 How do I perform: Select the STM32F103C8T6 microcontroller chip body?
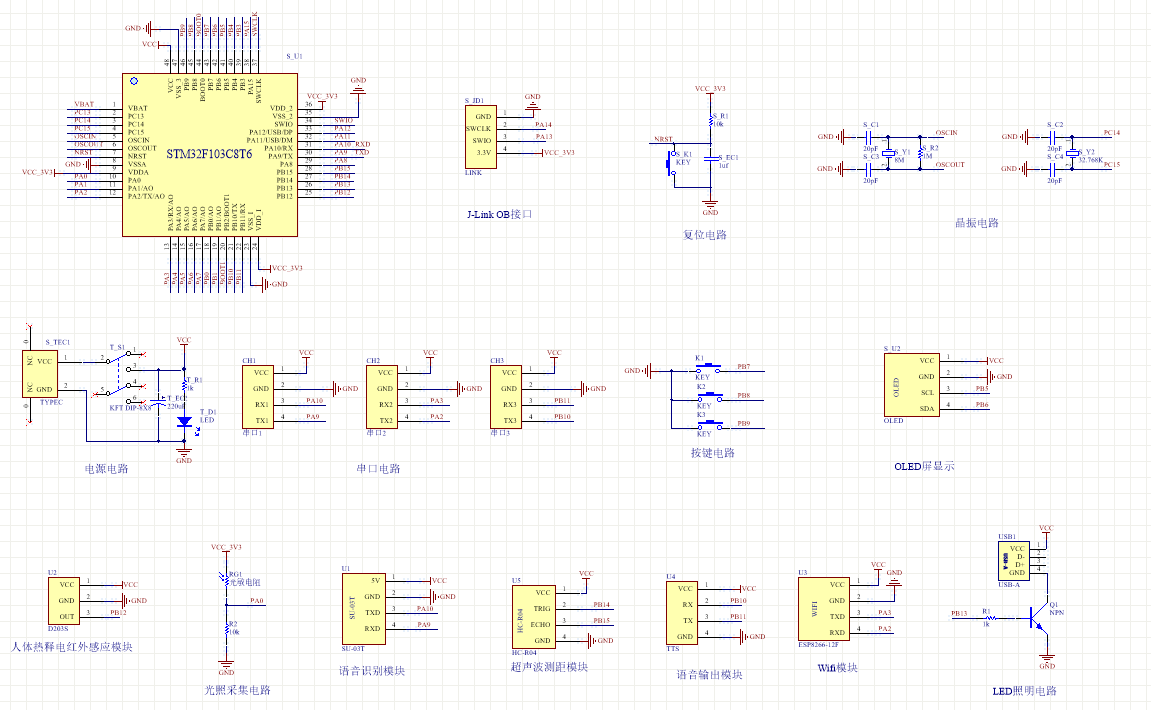tap(210, 154)
